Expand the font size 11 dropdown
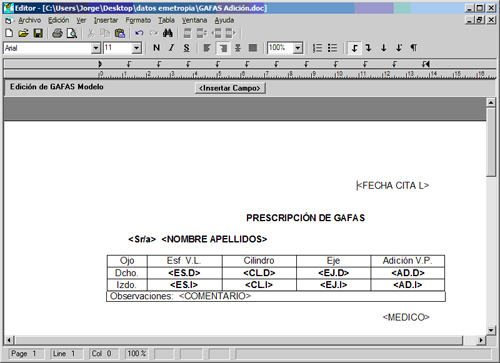Image resolution: width=500 pixels, height=363 pixels. click(x=136, y=48)
